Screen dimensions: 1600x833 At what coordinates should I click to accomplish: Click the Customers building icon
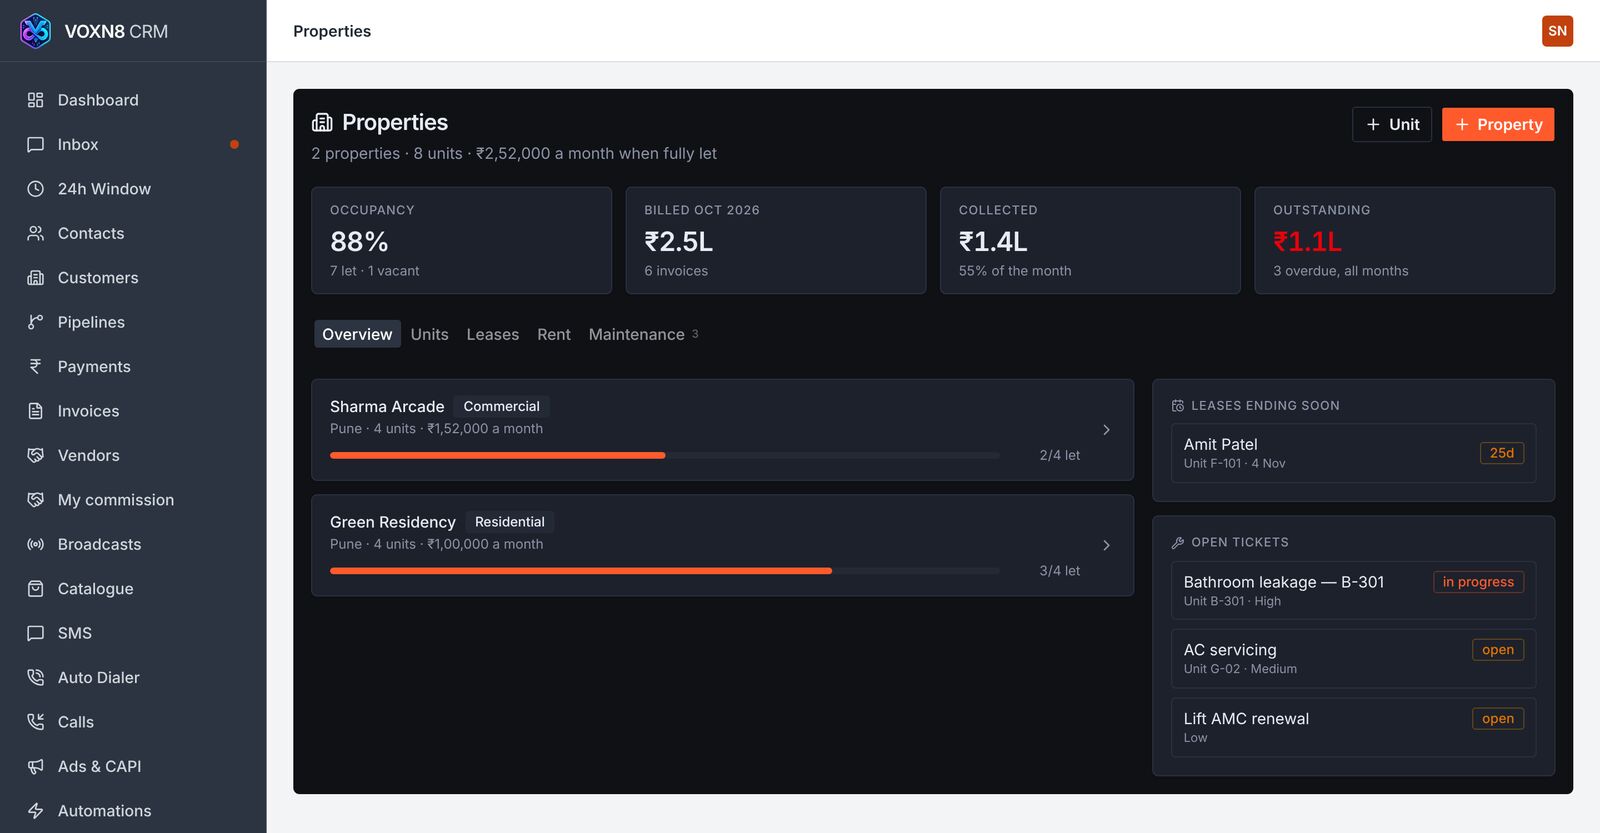pyautogui.click(x=35, y=278)
